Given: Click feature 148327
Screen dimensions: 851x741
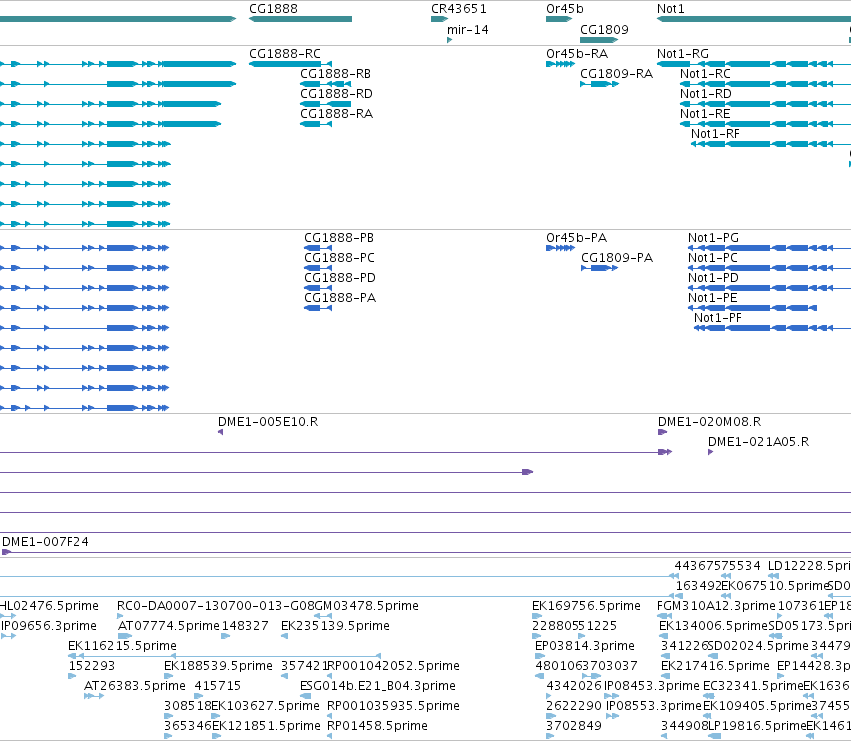Looking at the screenshot, I should (225, 636).
